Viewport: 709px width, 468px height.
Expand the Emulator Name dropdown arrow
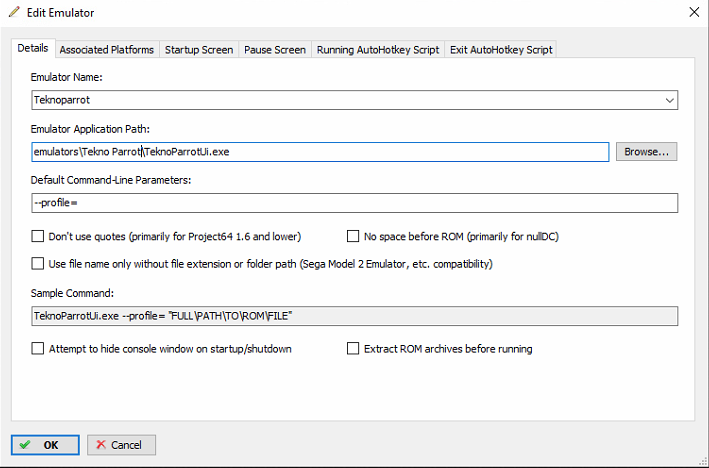pos(670,100)
